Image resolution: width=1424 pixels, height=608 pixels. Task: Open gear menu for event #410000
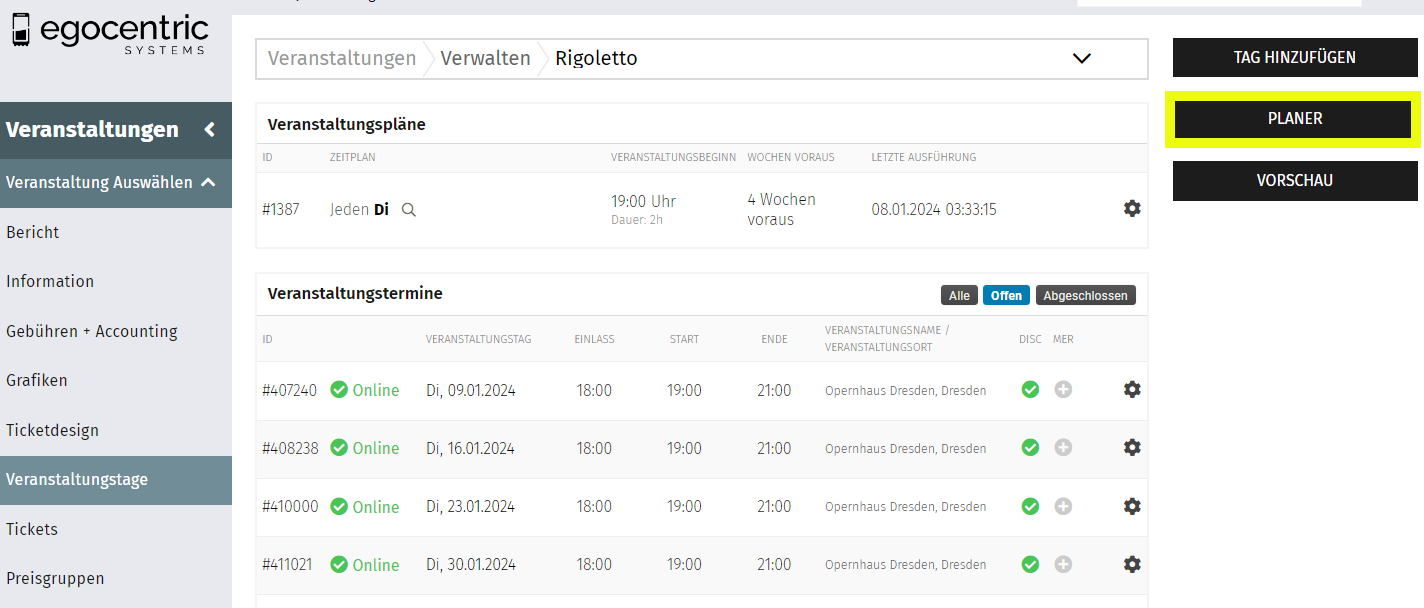point(1131,506)
